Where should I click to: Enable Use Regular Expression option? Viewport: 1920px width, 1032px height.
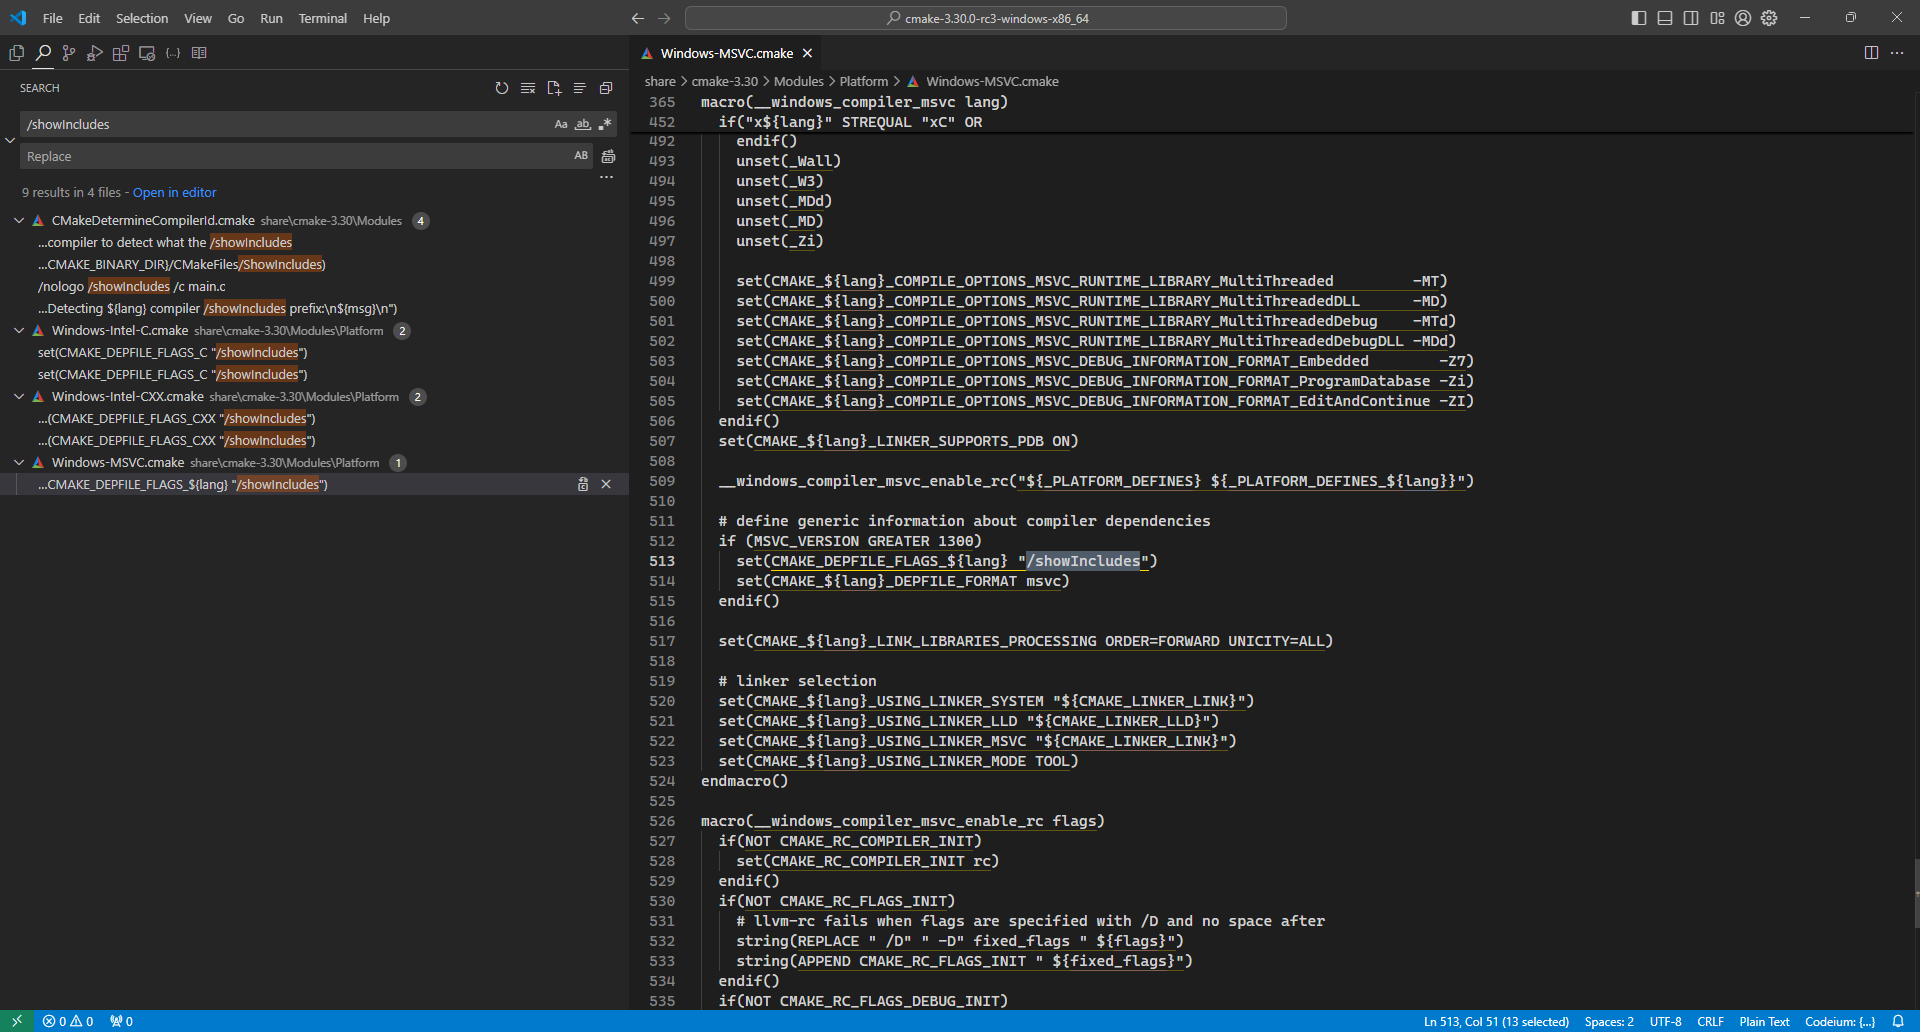604,124
